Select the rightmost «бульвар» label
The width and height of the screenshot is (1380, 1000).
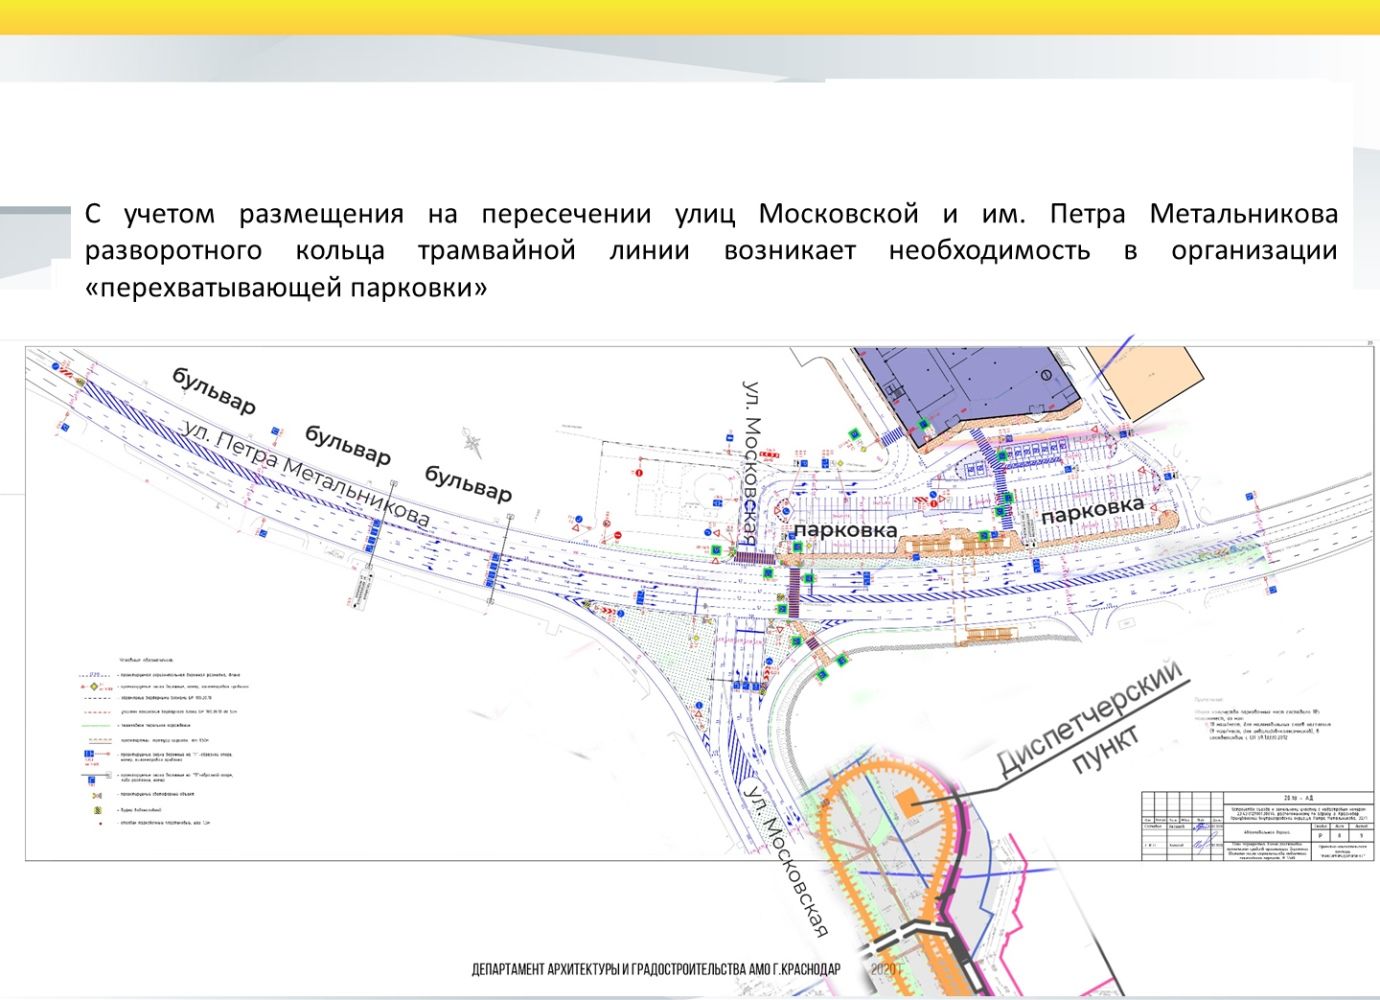468,483
